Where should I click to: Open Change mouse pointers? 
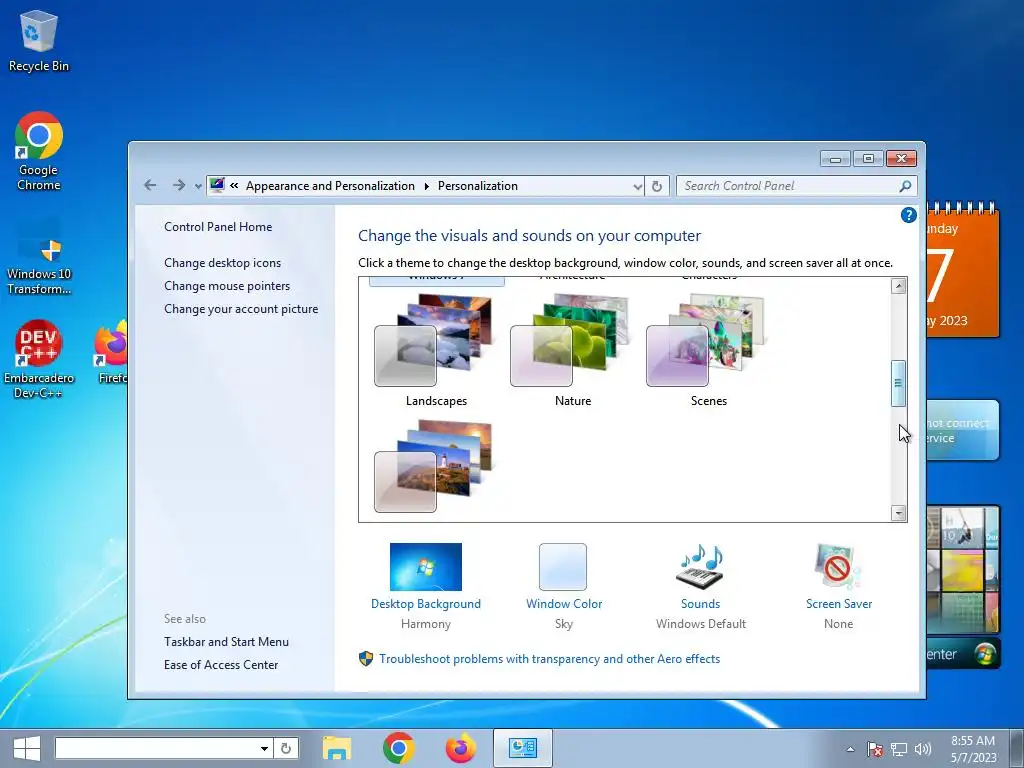point(227,285)
